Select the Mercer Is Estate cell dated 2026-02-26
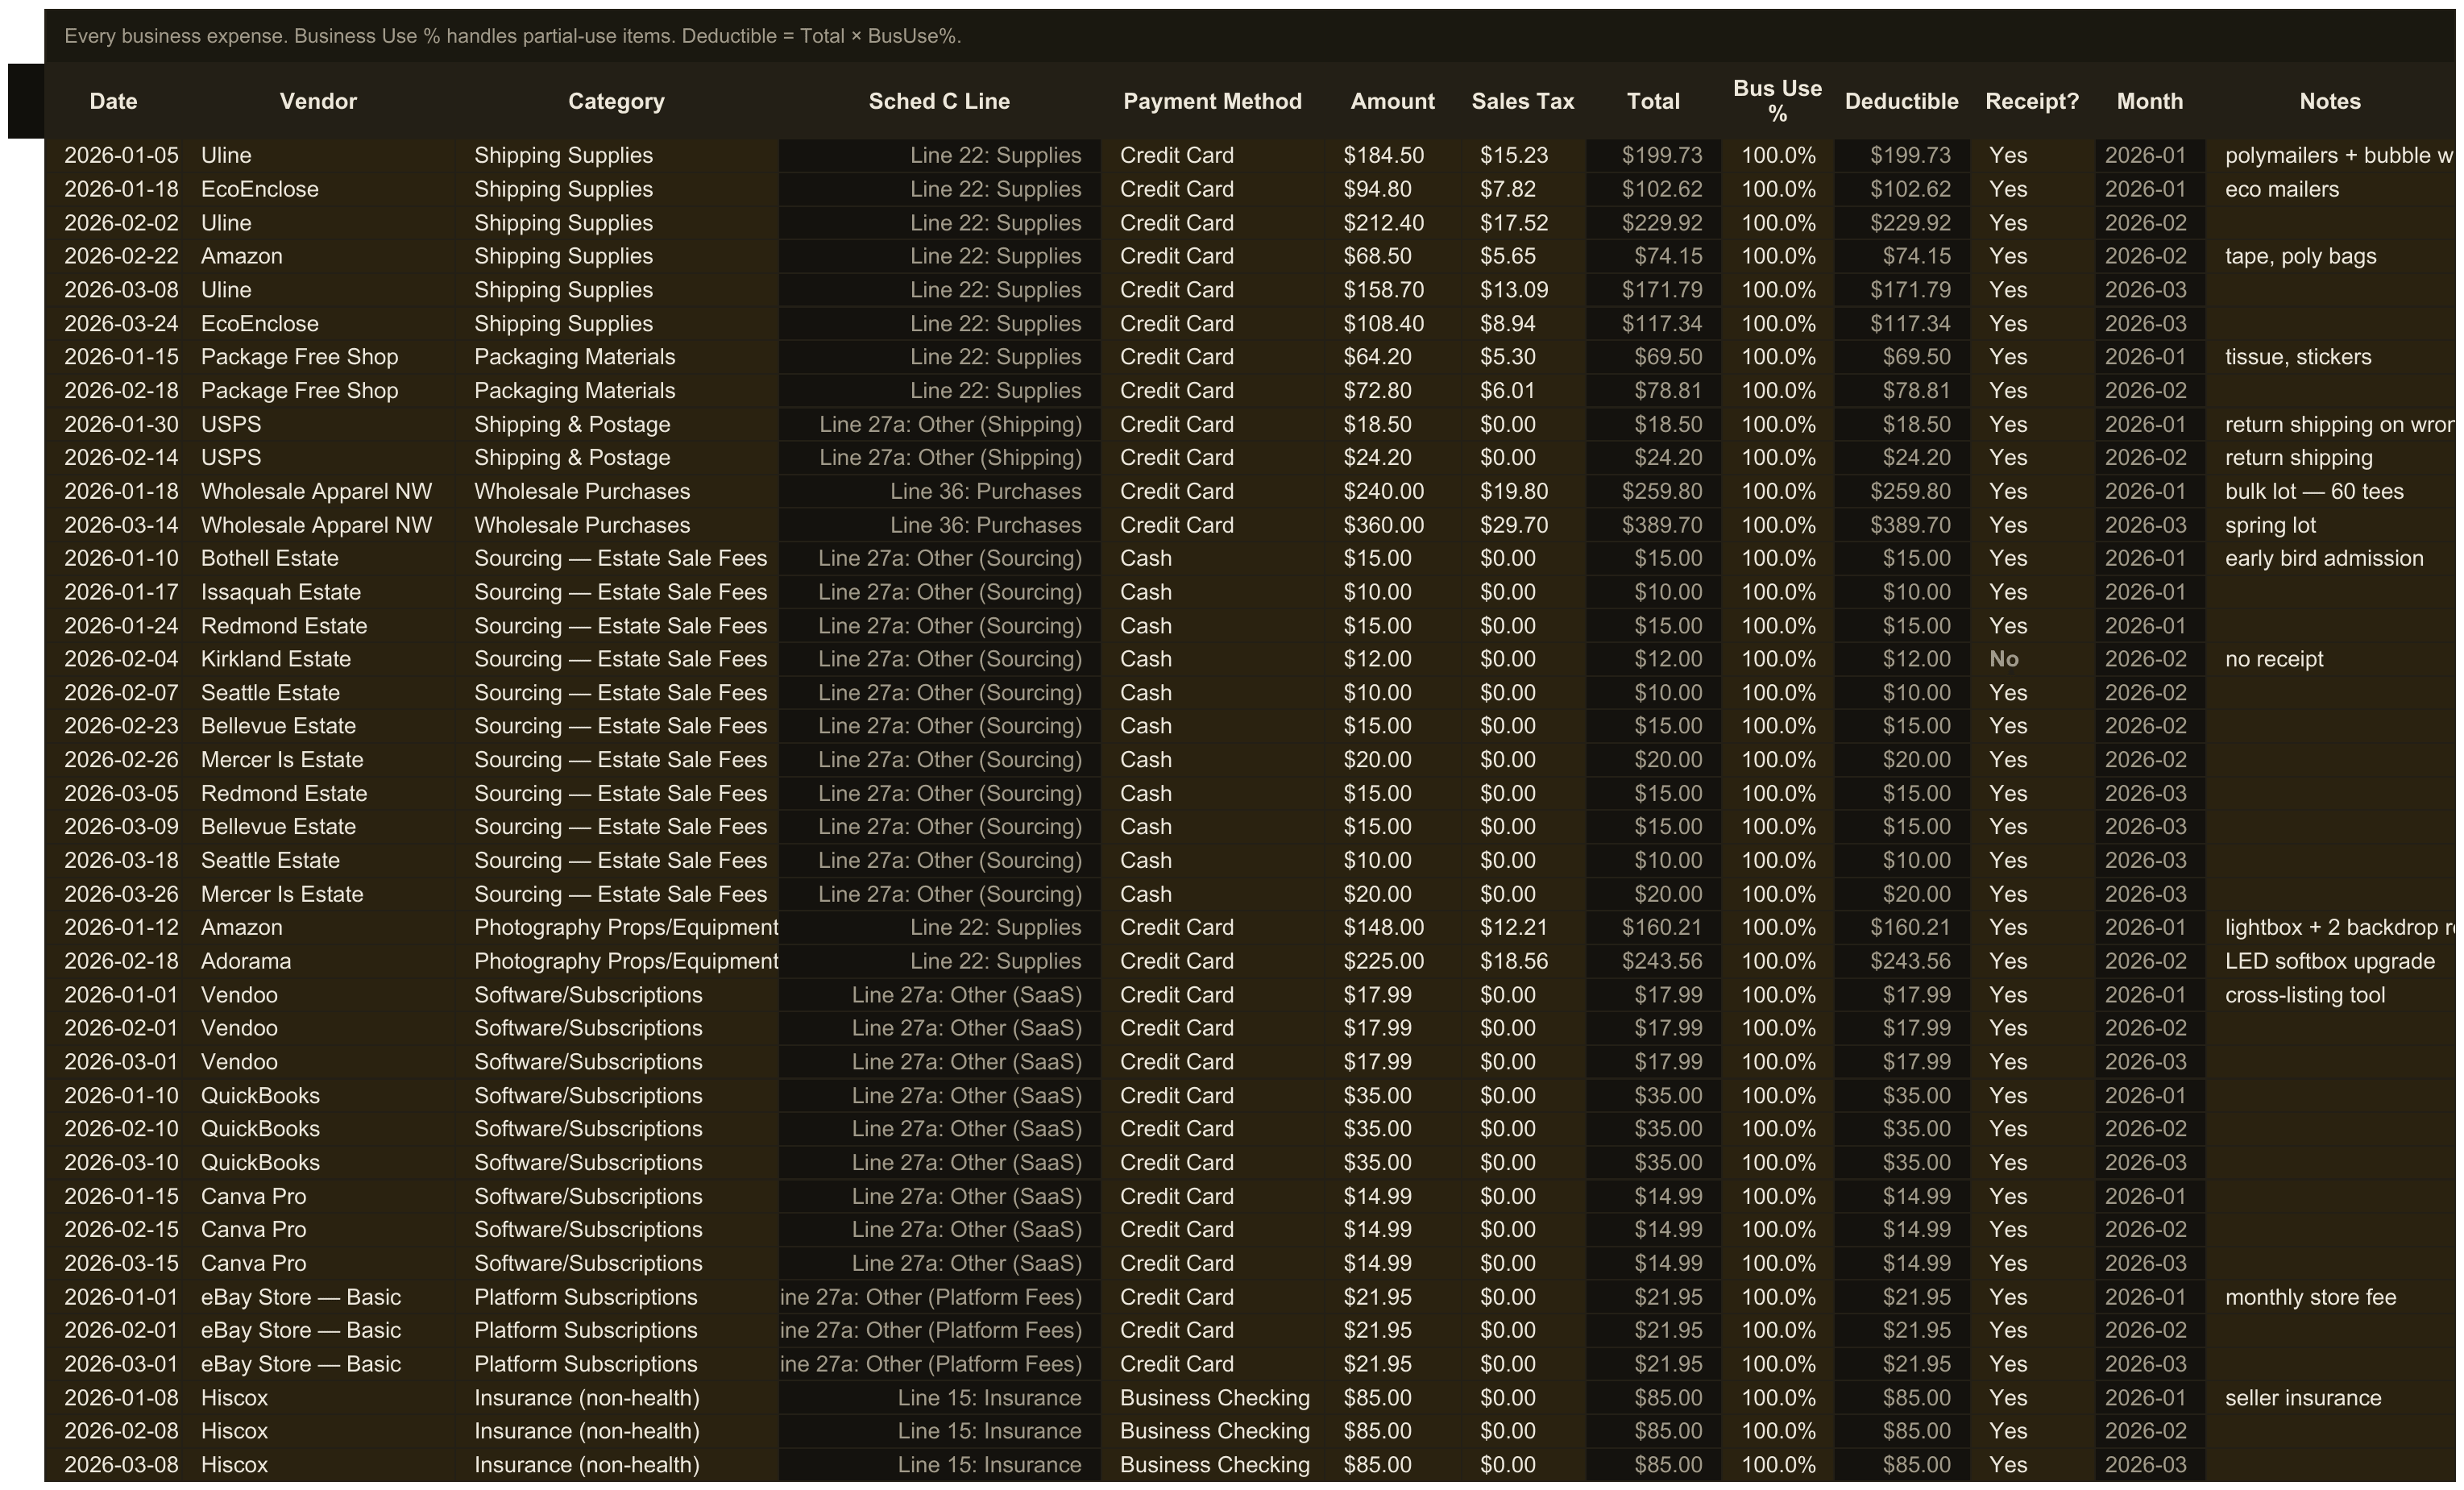Viewport: 2464px width, 1490px height. 318,760
